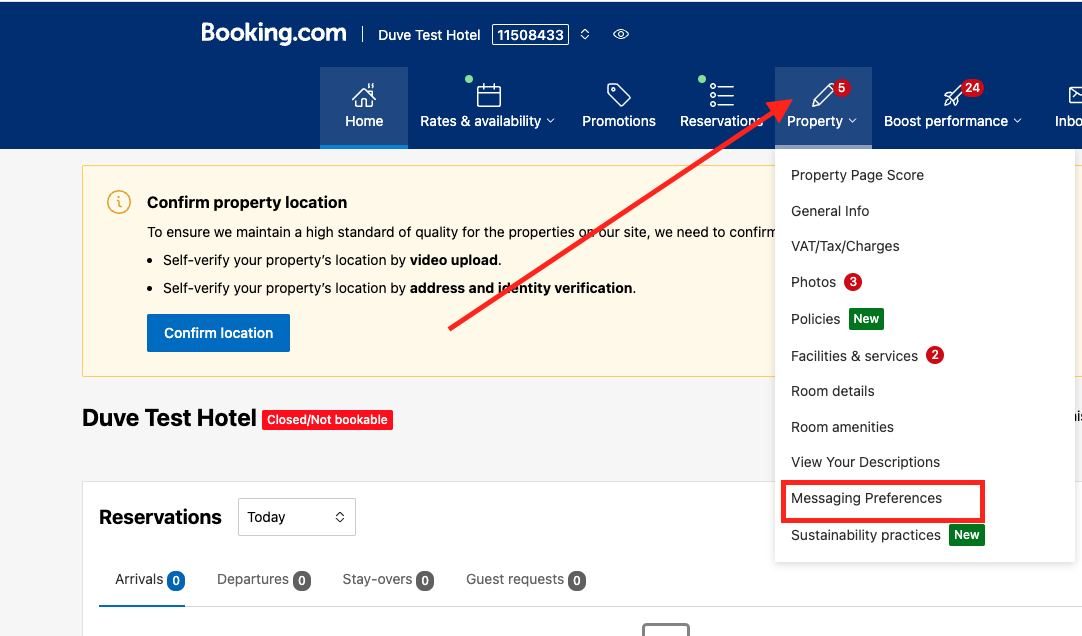Click the Promotions tag icon

[618, 95]
